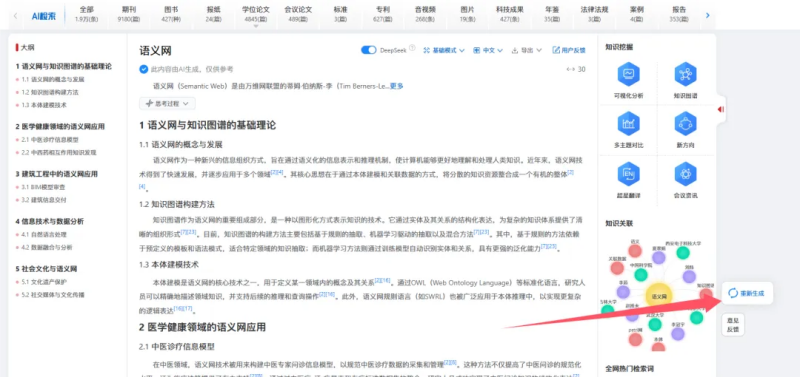Expand 学位论文 tab's small dropdown arrow
Screen dimensions: 800x377
[256, 26]
